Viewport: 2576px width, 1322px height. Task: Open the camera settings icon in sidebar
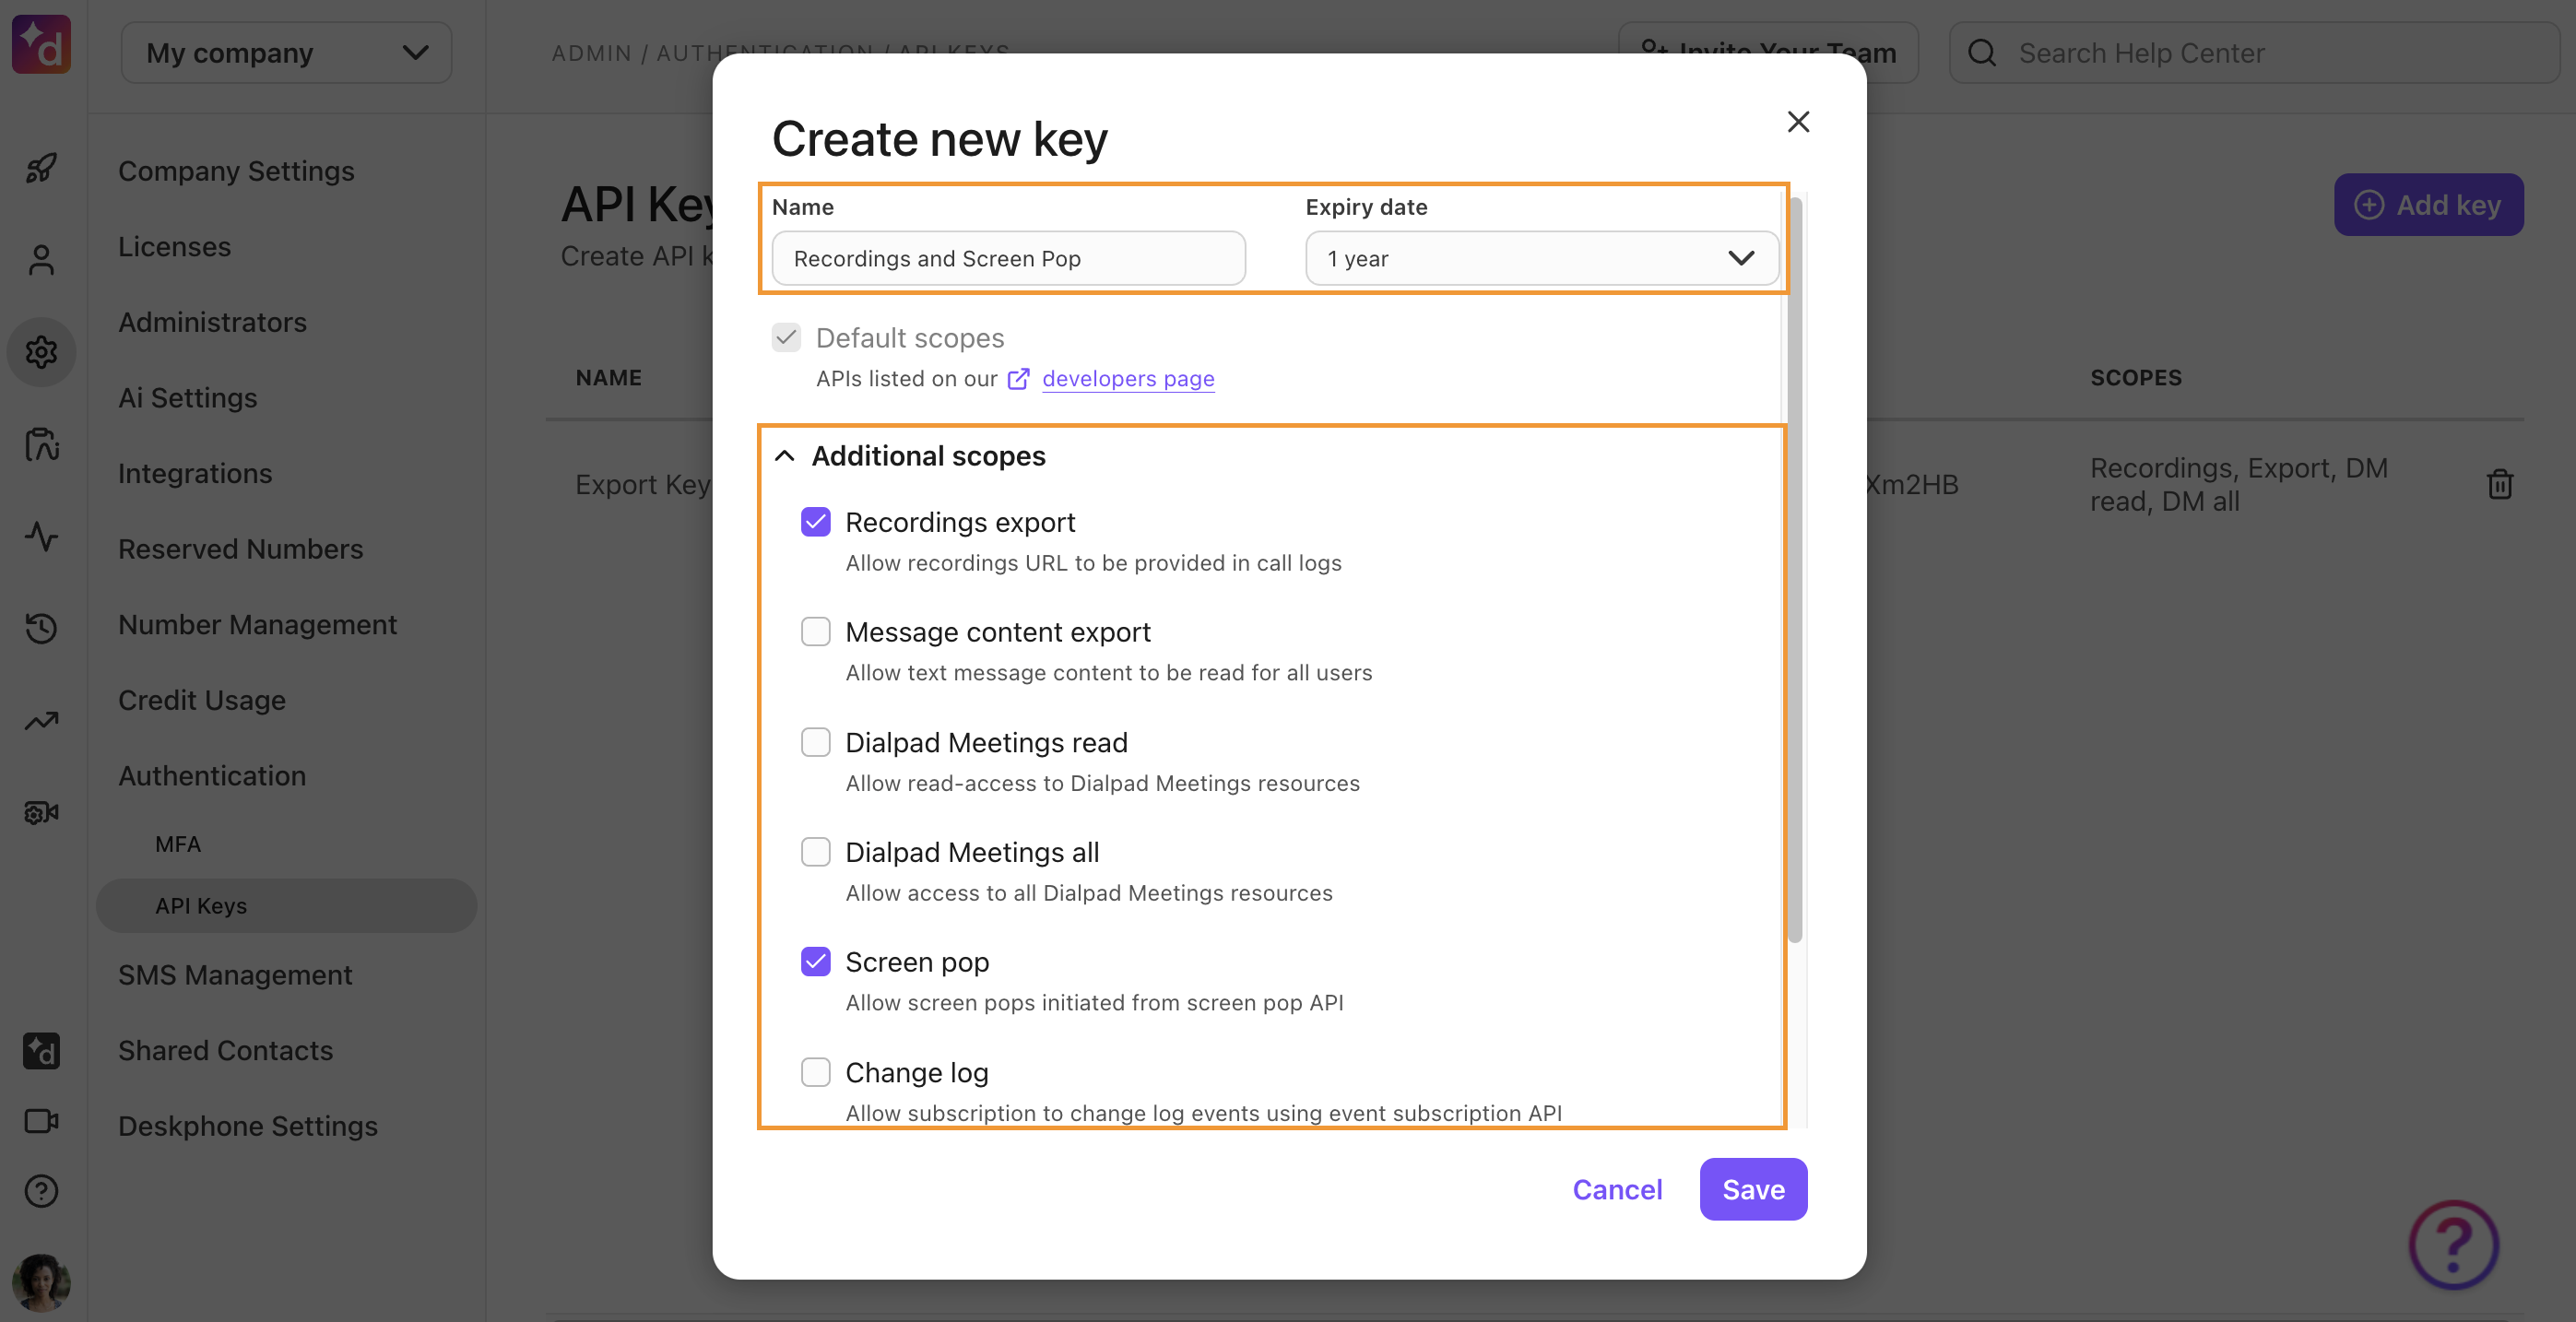click(41, 813)
